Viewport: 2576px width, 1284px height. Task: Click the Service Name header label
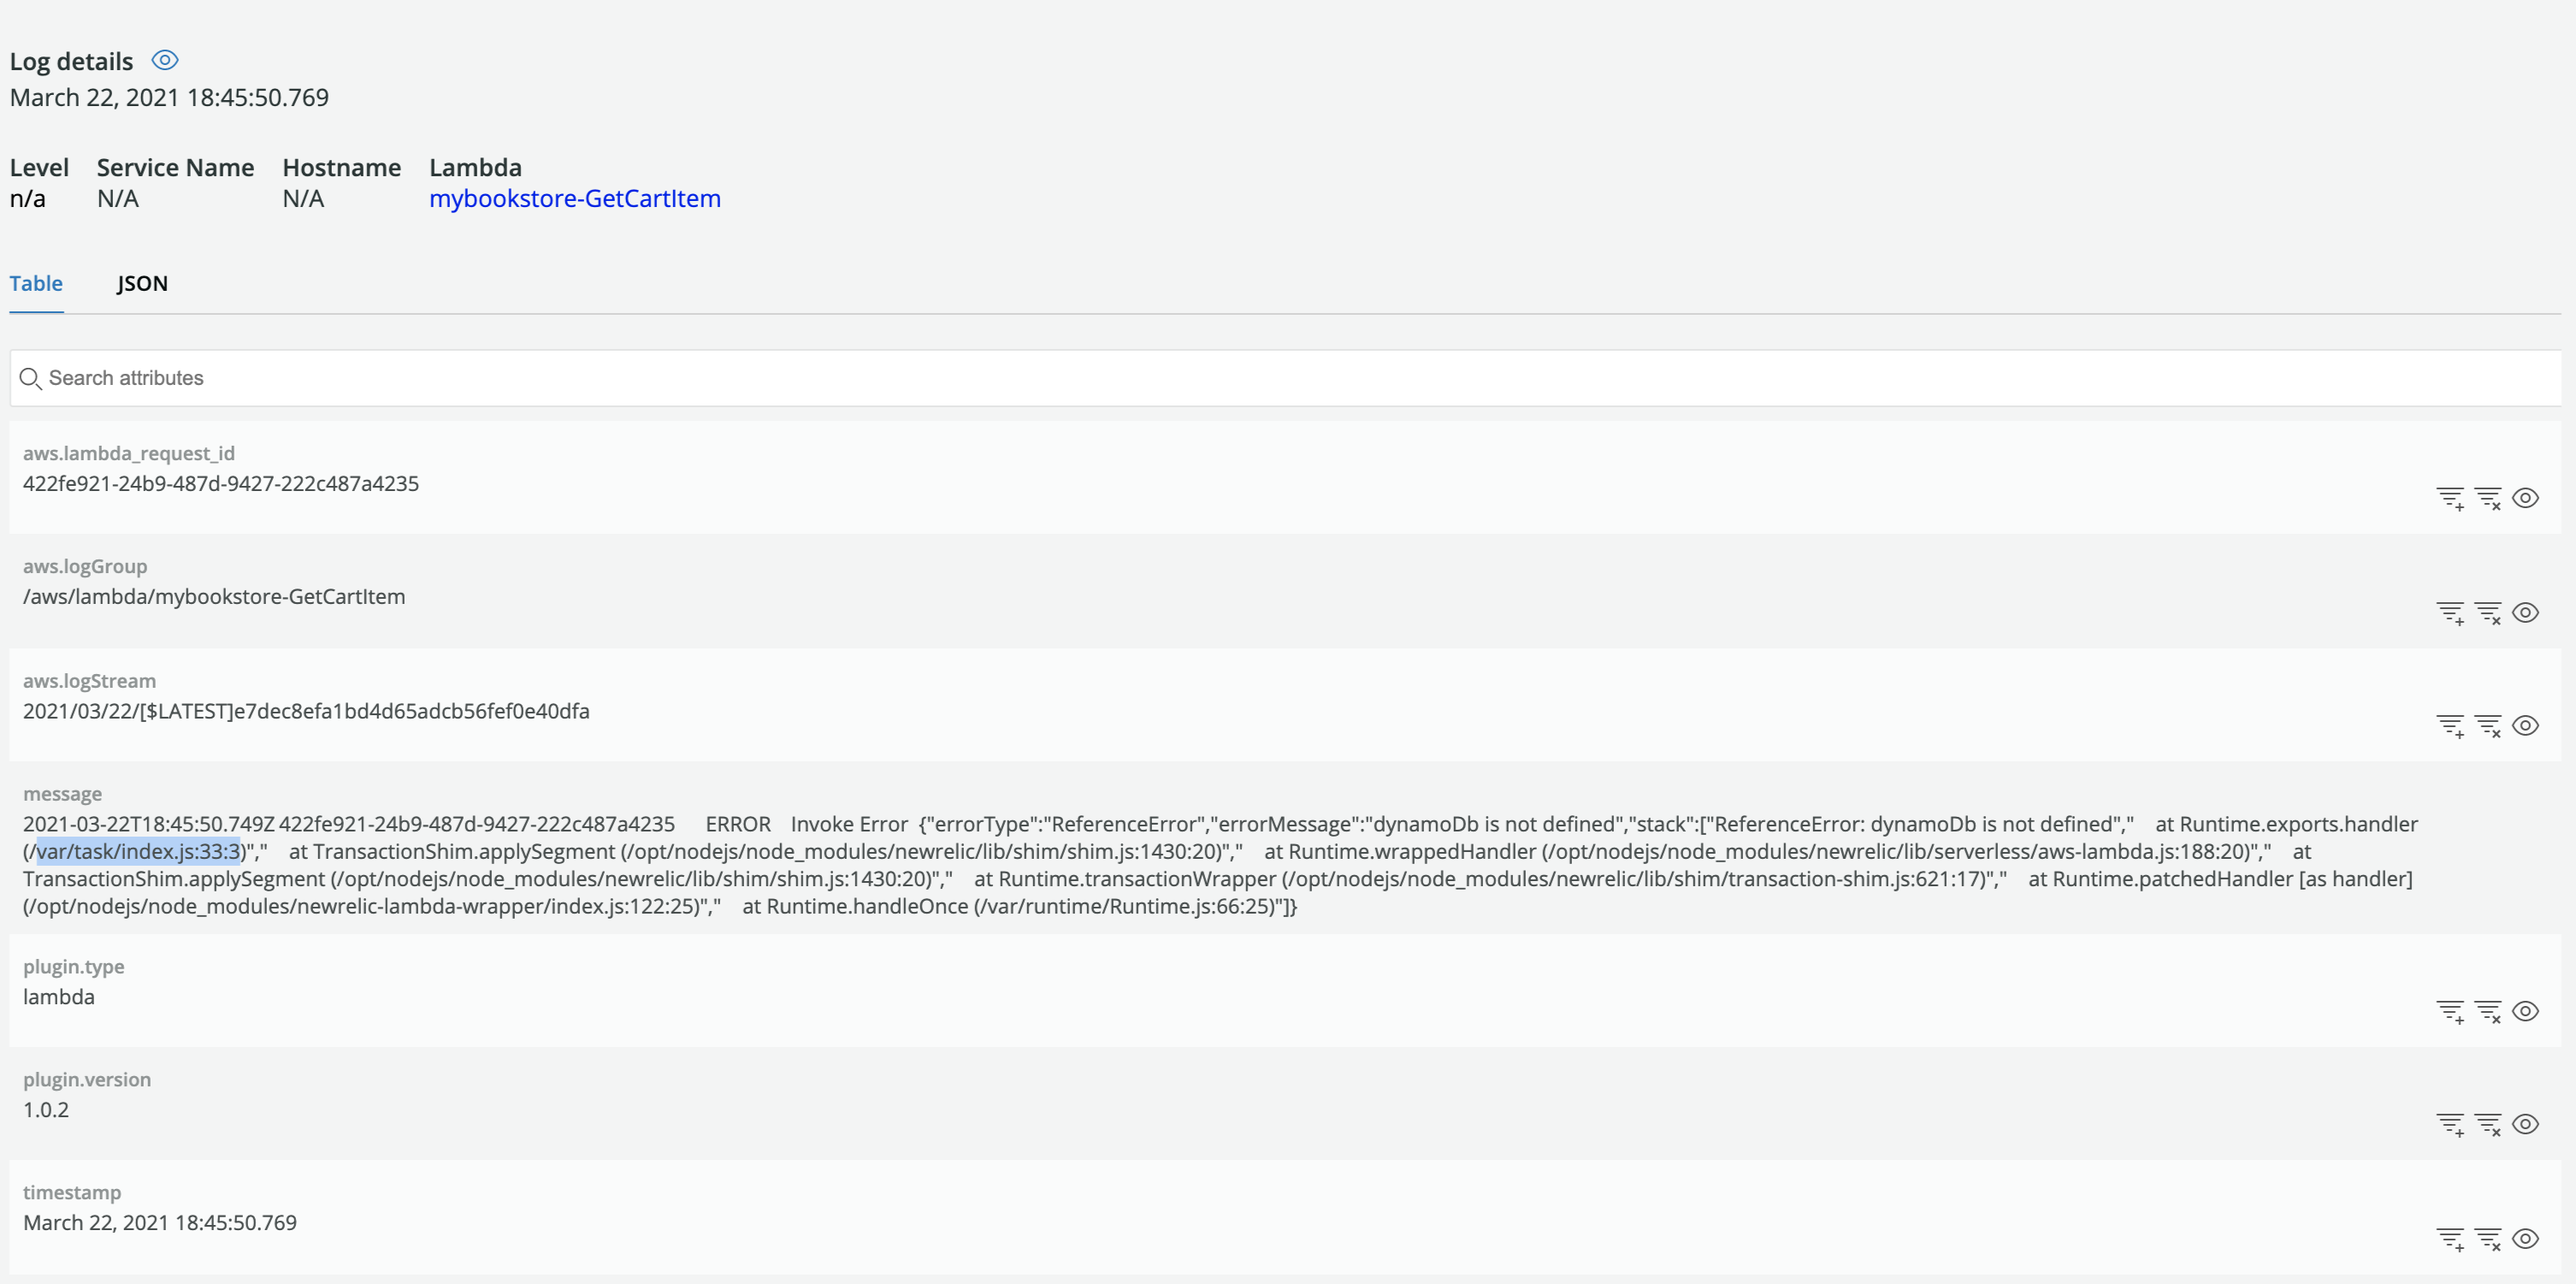pos(175,167)
